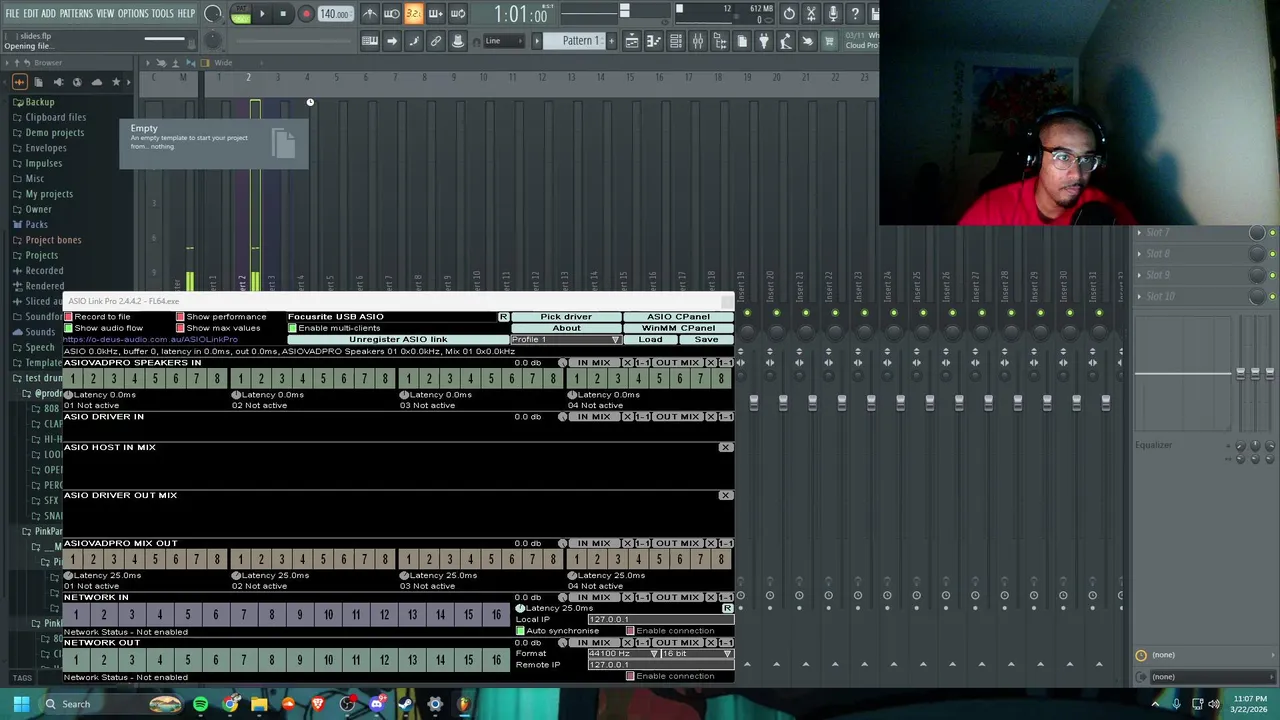Click the ASIO CPanel button
Viewport: 1280px width, 720px height.
pos(678,317)
